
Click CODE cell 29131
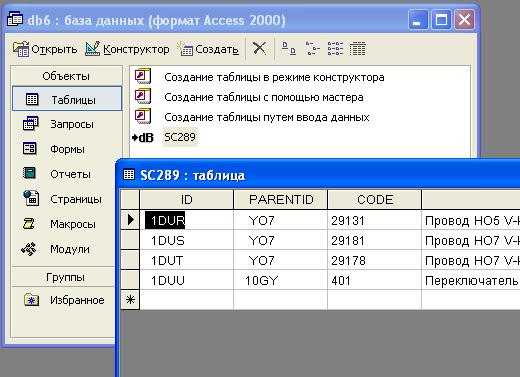coord(375,220)
